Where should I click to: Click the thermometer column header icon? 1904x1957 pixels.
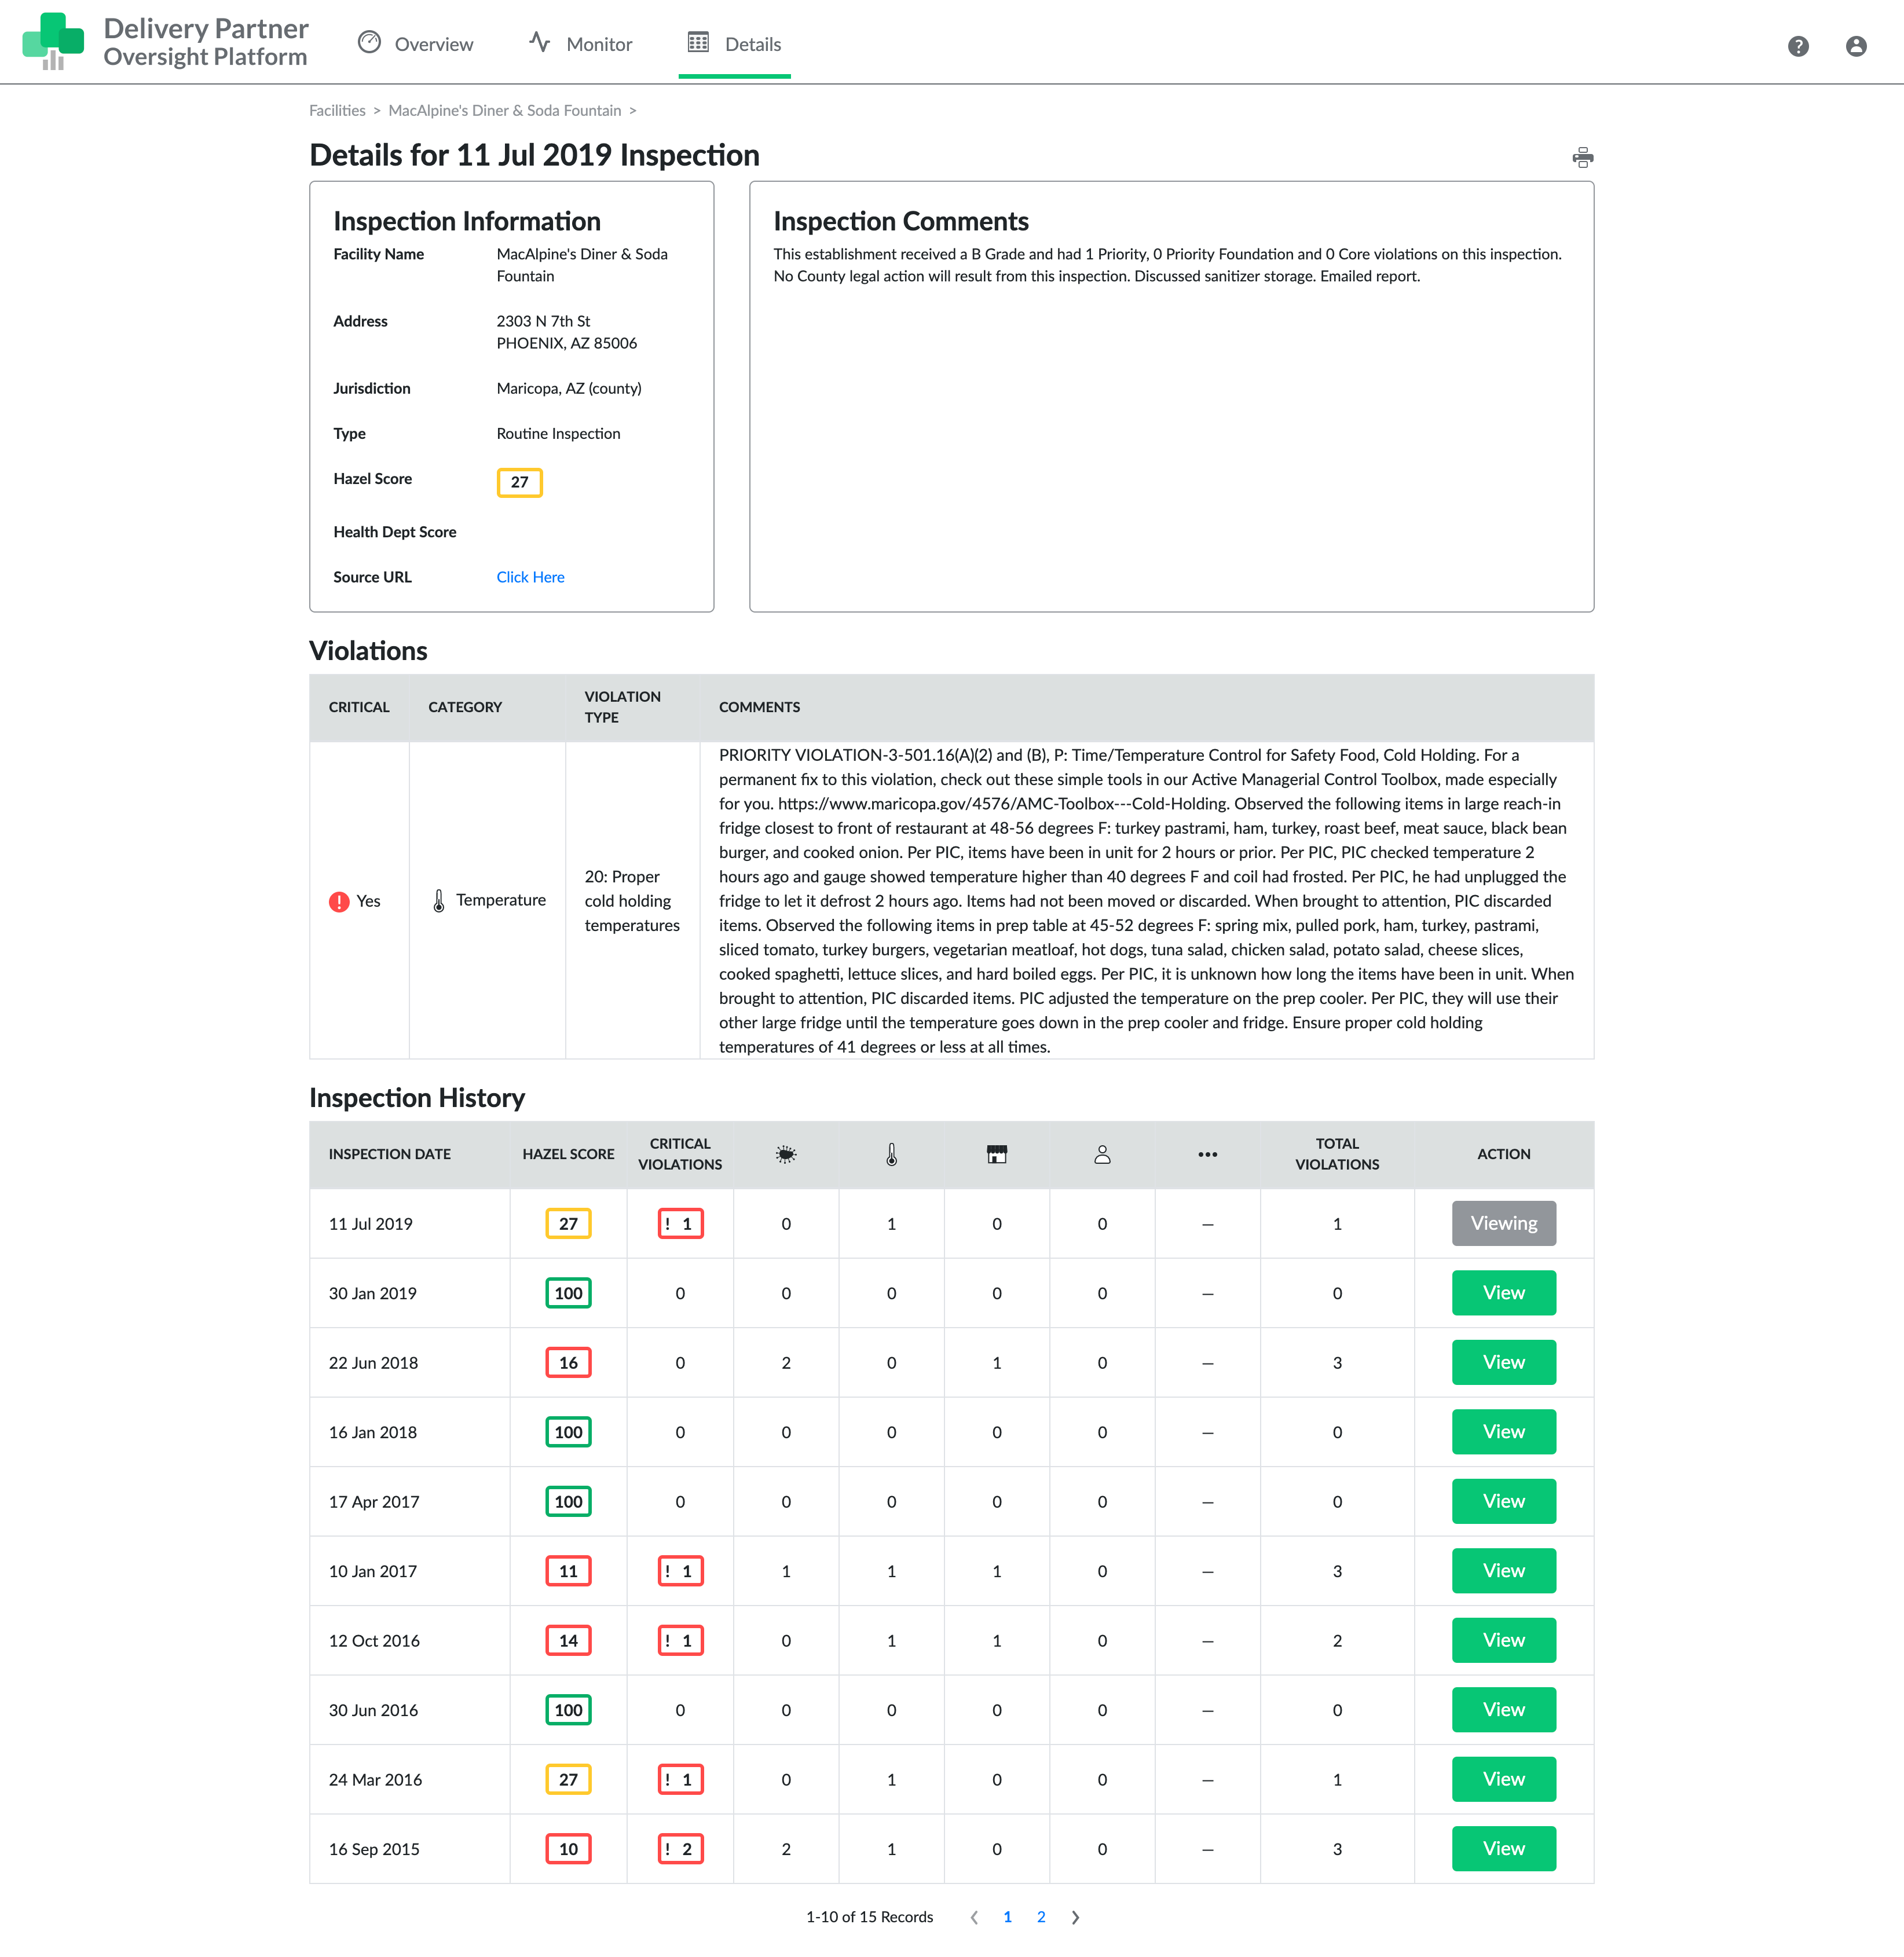pyautogui.click(x=891, y=1154)
